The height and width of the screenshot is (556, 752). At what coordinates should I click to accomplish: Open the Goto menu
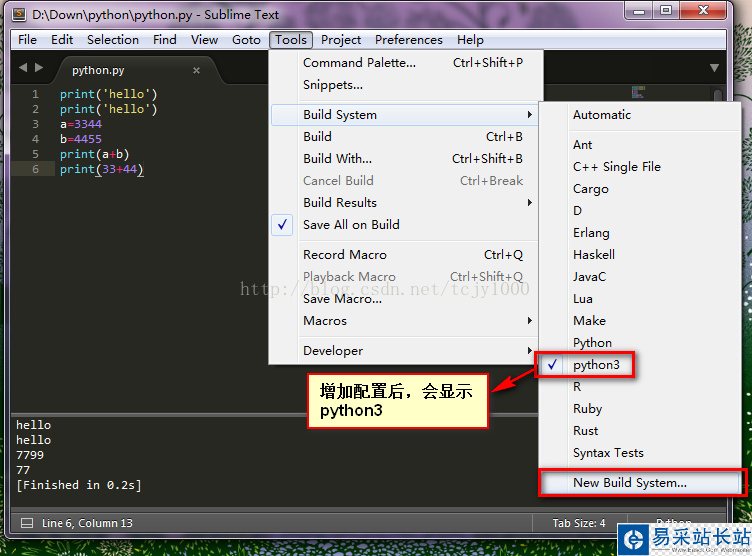point(246,40)
